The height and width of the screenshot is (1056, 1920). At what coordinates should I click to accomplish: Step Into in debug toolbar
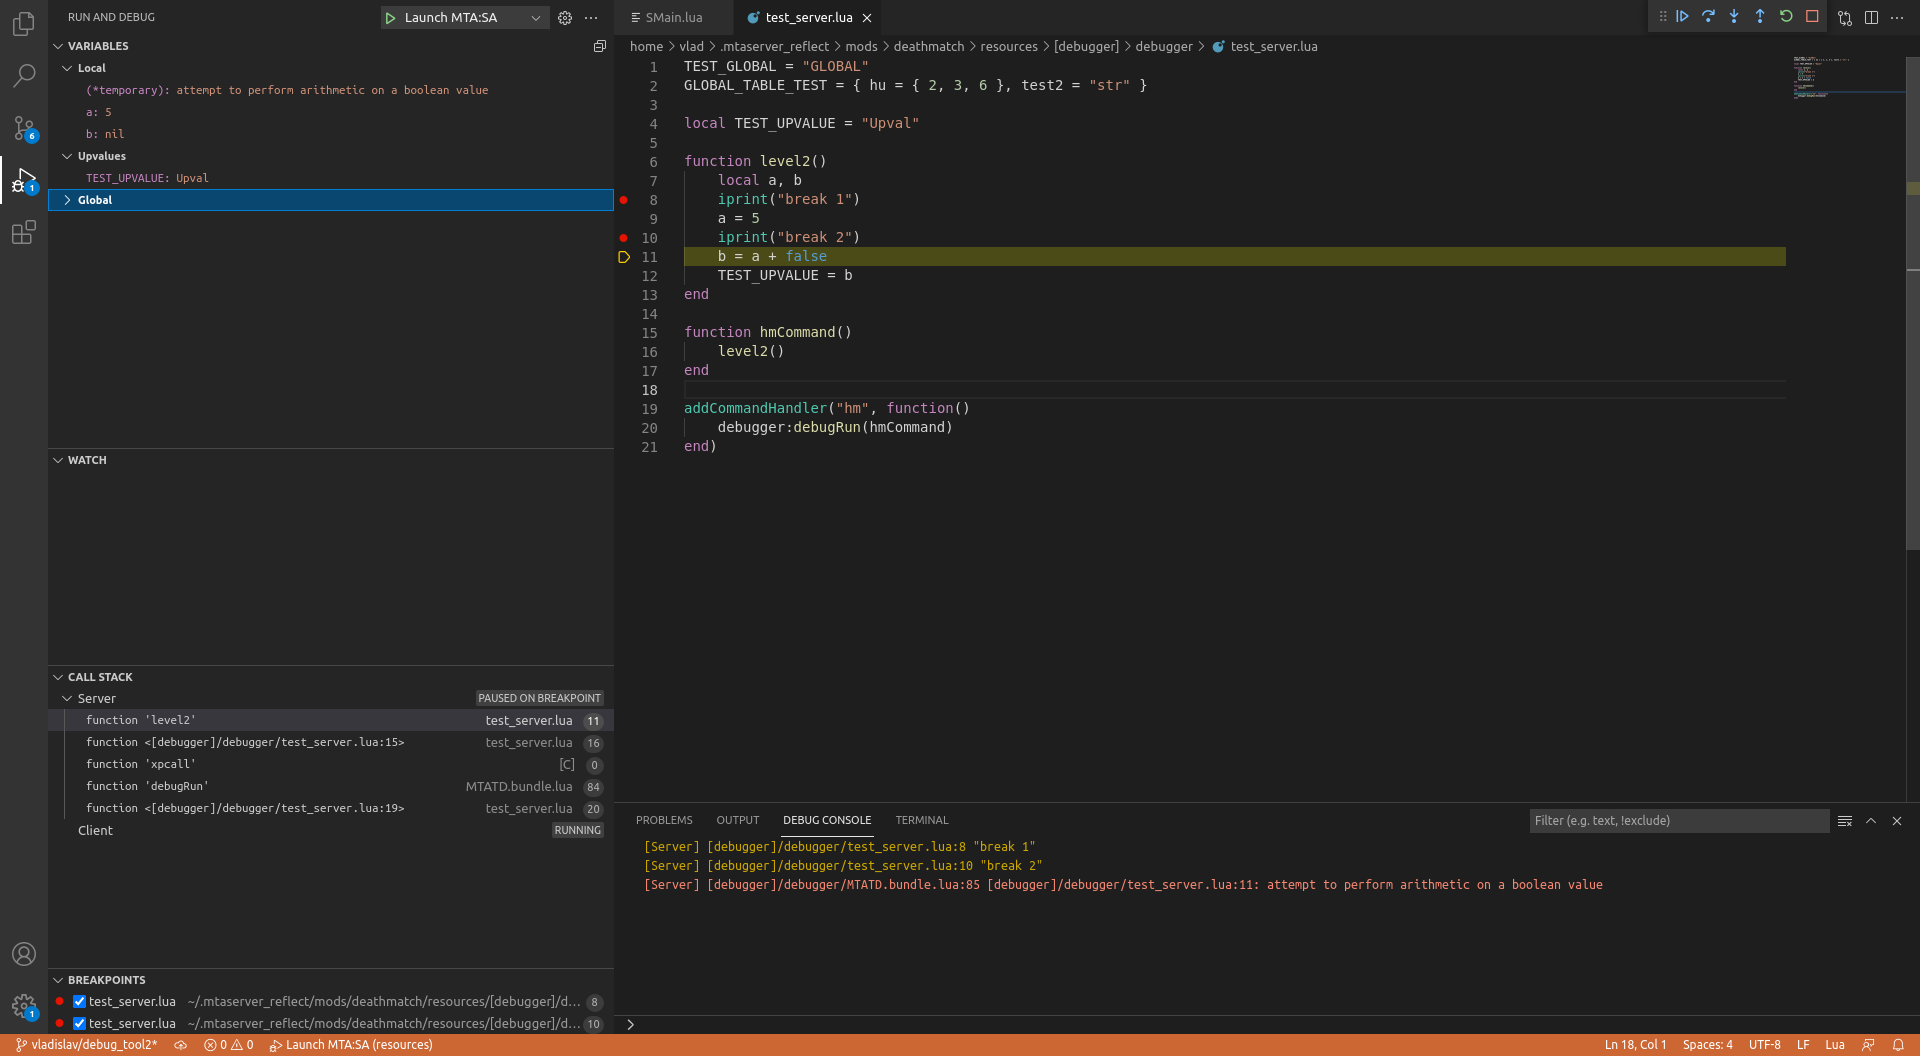1734,17
